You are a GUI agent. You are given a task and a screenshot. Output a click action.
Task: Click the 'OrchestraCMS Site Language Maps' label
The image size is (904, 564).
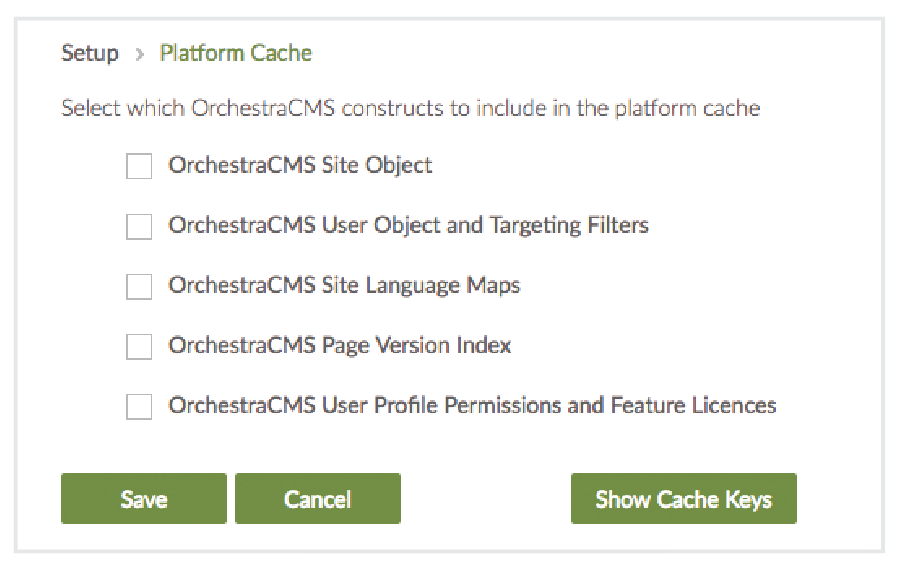click(x=344, y=286)
